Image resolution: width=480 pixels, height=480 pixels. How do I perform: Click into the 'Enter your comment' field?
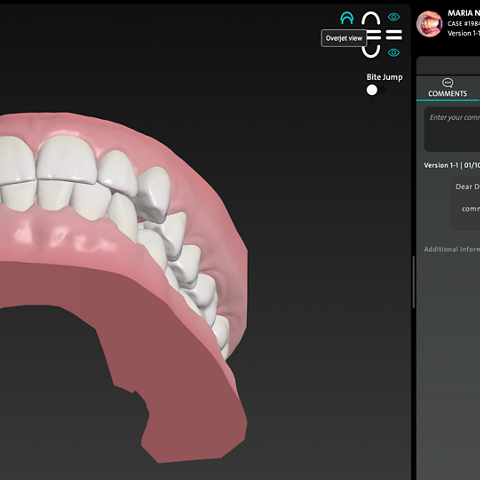pyautogui.click(x=452, y=129)
